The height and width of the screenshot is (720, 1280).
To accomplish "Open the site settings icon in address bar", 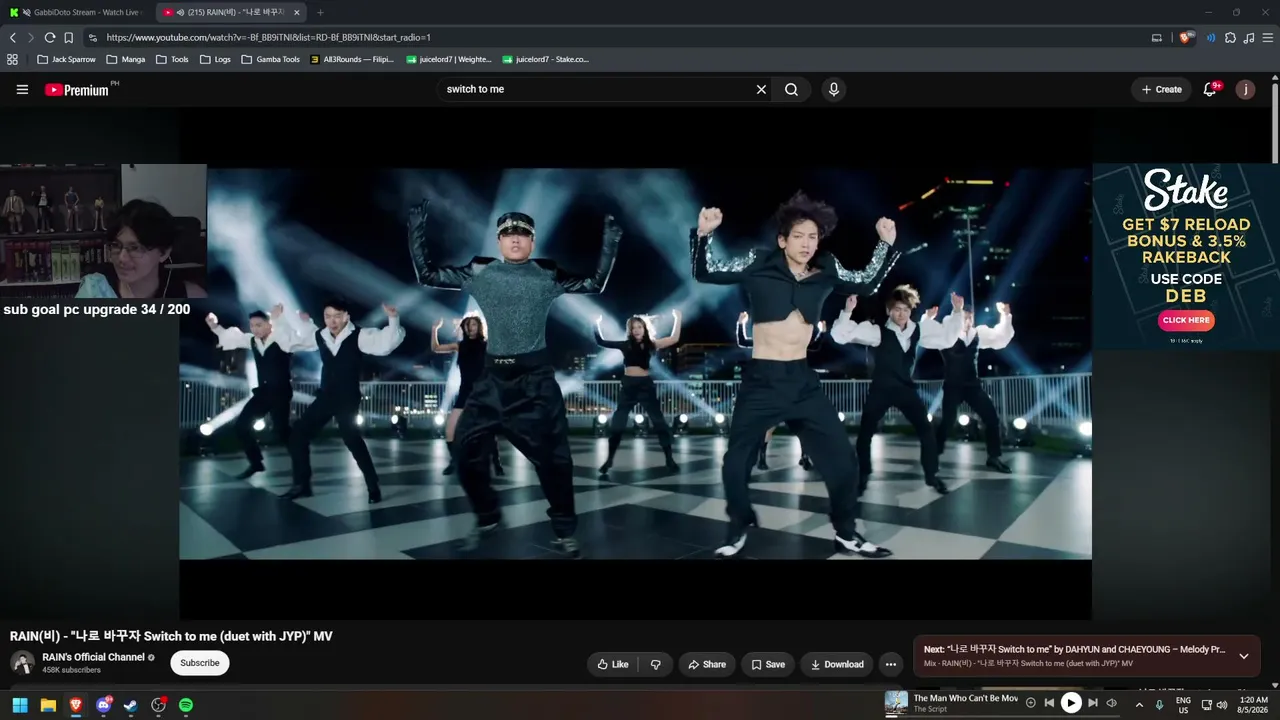I will [x=93, y=38].
